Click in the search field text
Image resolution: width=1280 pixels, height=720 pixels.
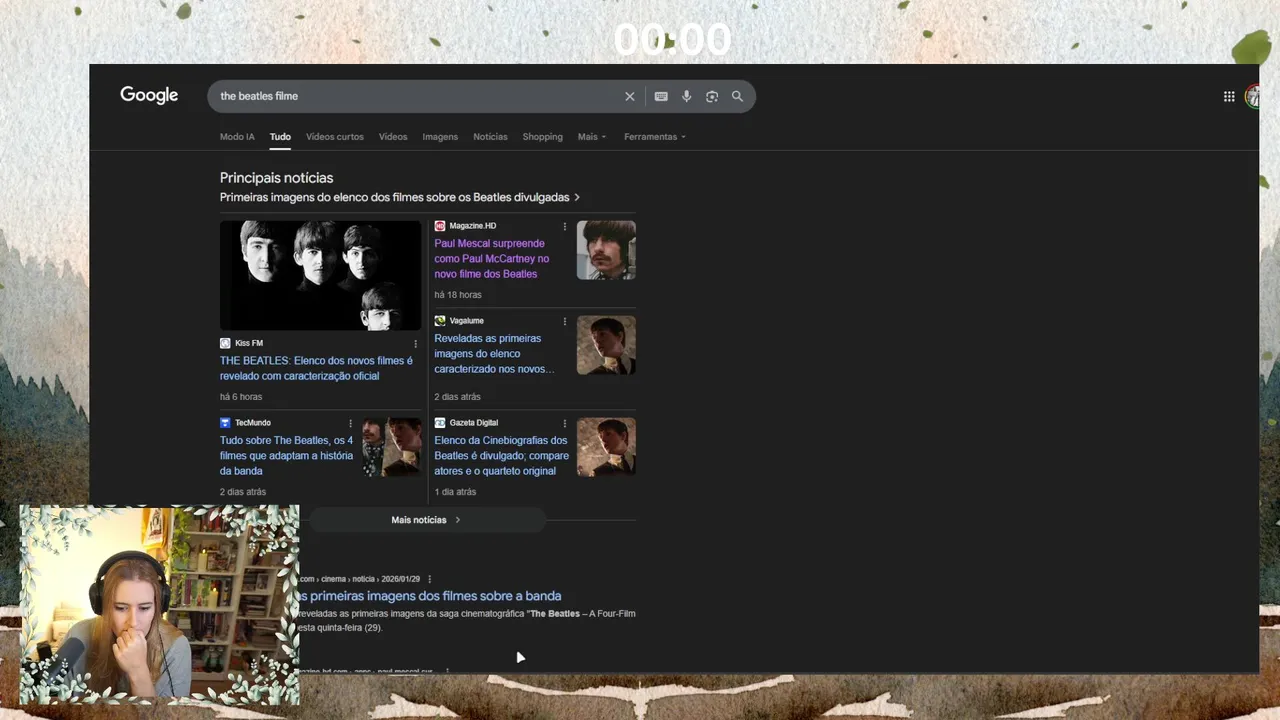[259, 96]
